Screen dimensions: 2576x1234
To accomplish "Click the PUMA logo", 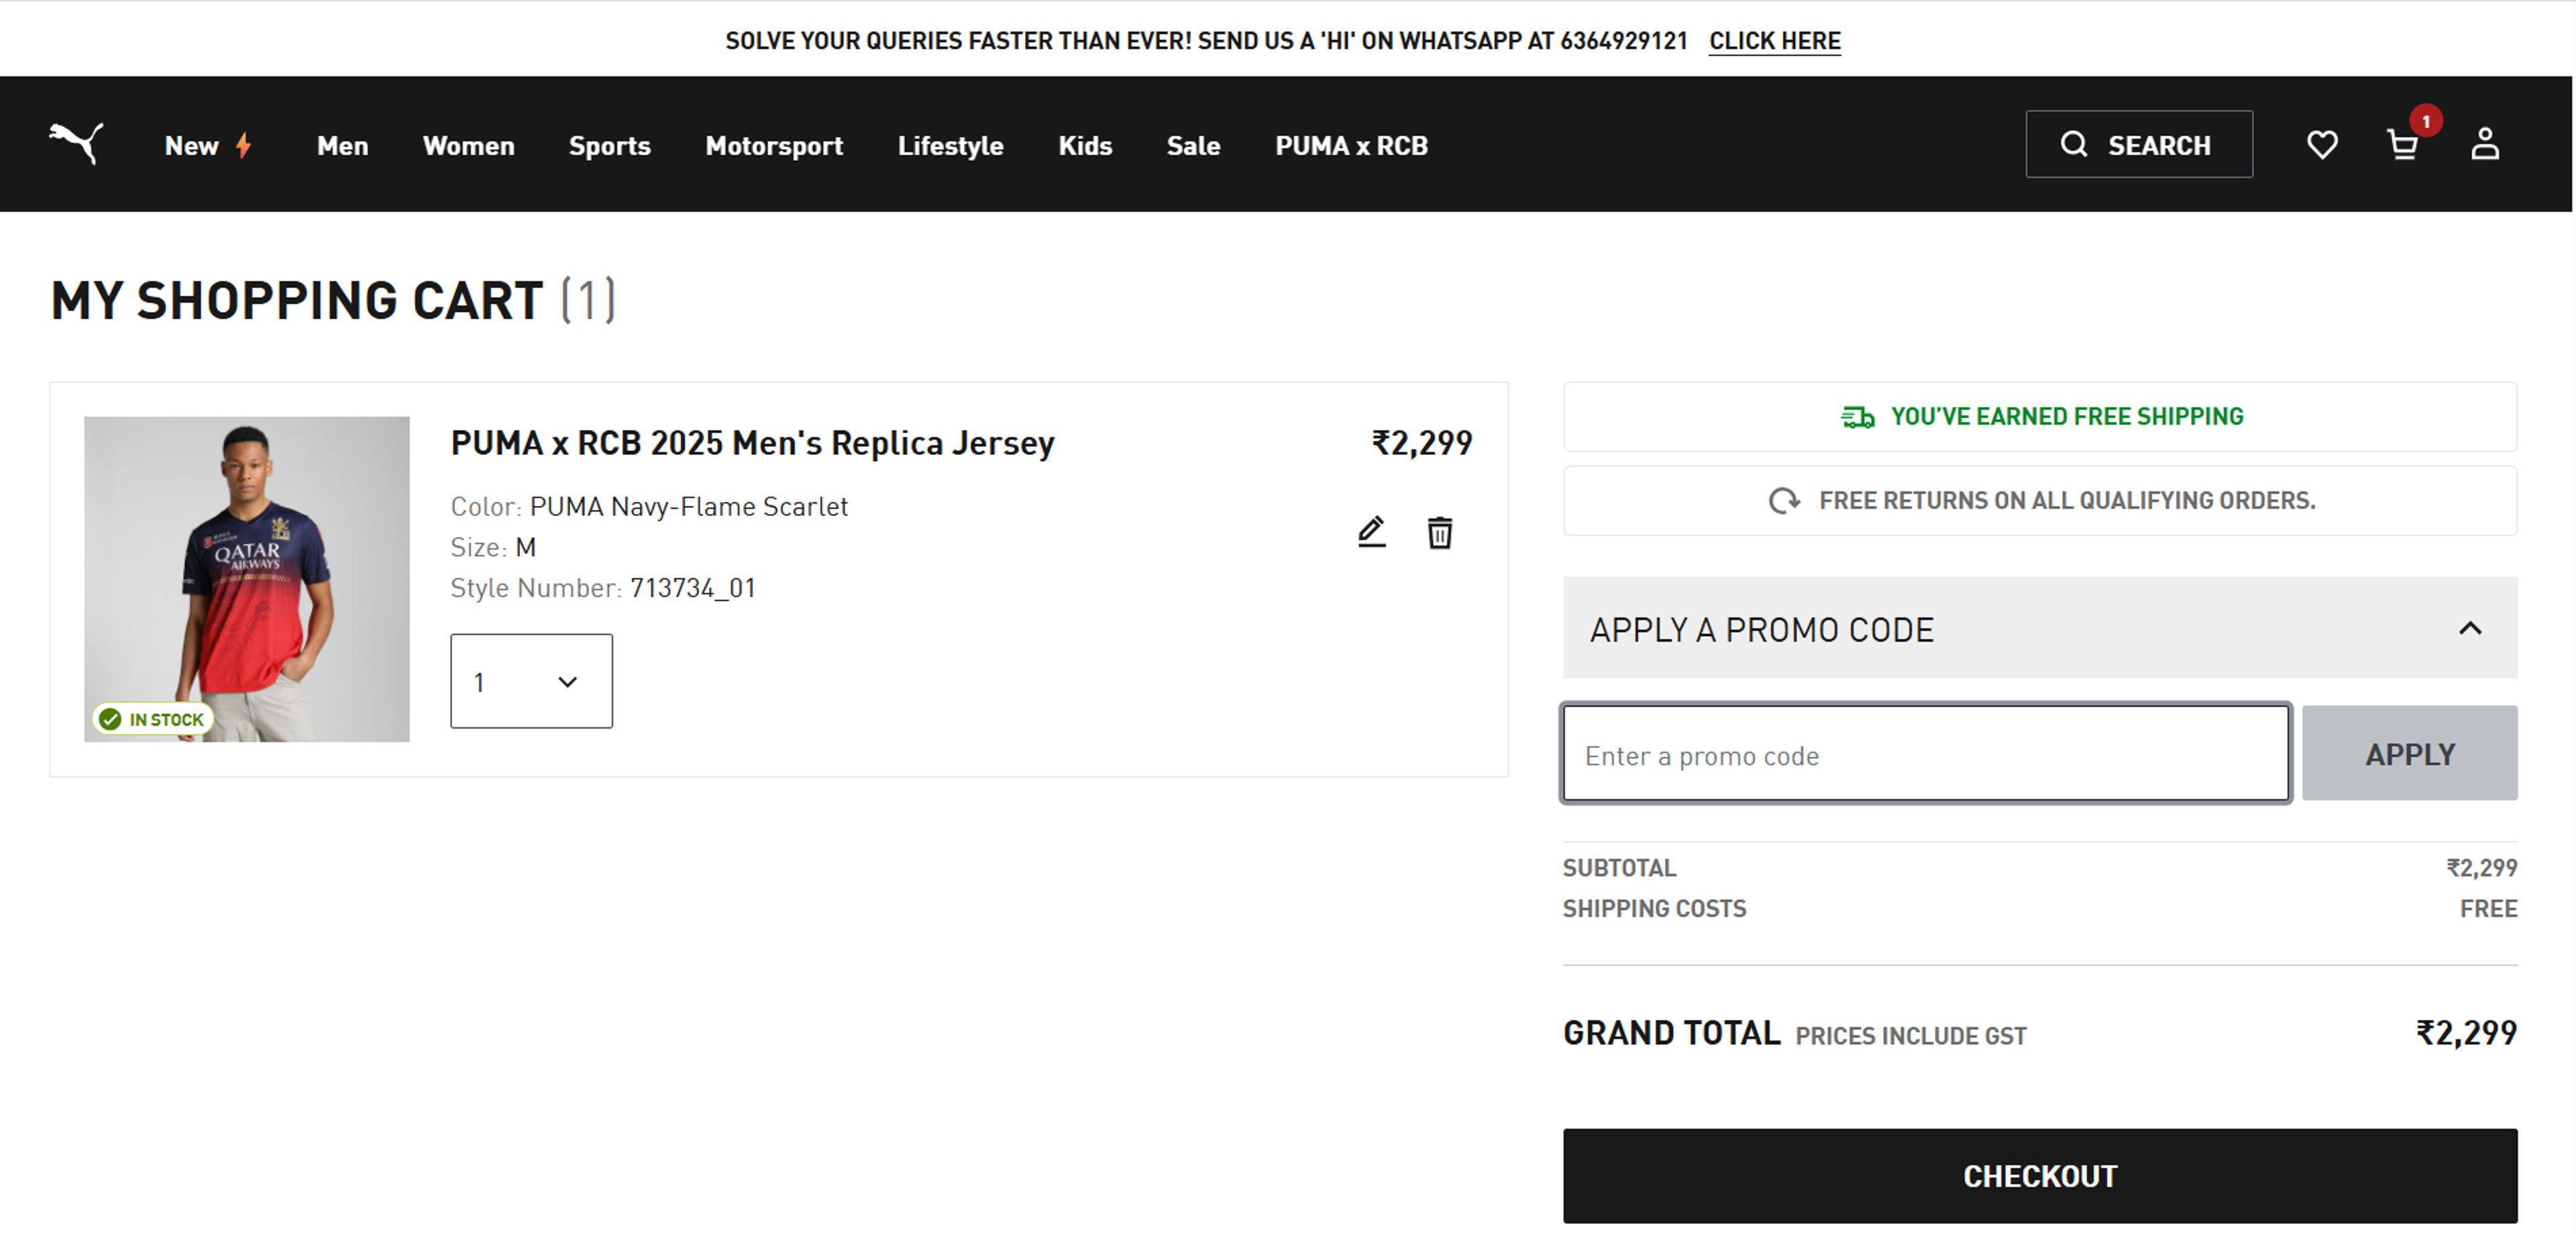I will [76, 144].
